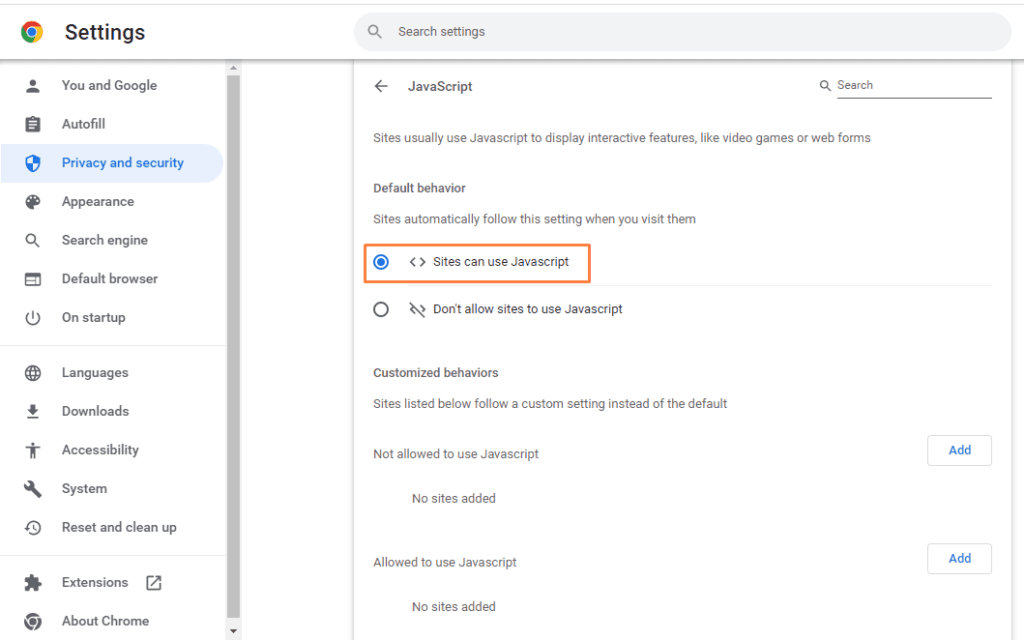Screen dimensions: 1024x640
Task: Select the Appearance palette icon
Action: (30, 201)
